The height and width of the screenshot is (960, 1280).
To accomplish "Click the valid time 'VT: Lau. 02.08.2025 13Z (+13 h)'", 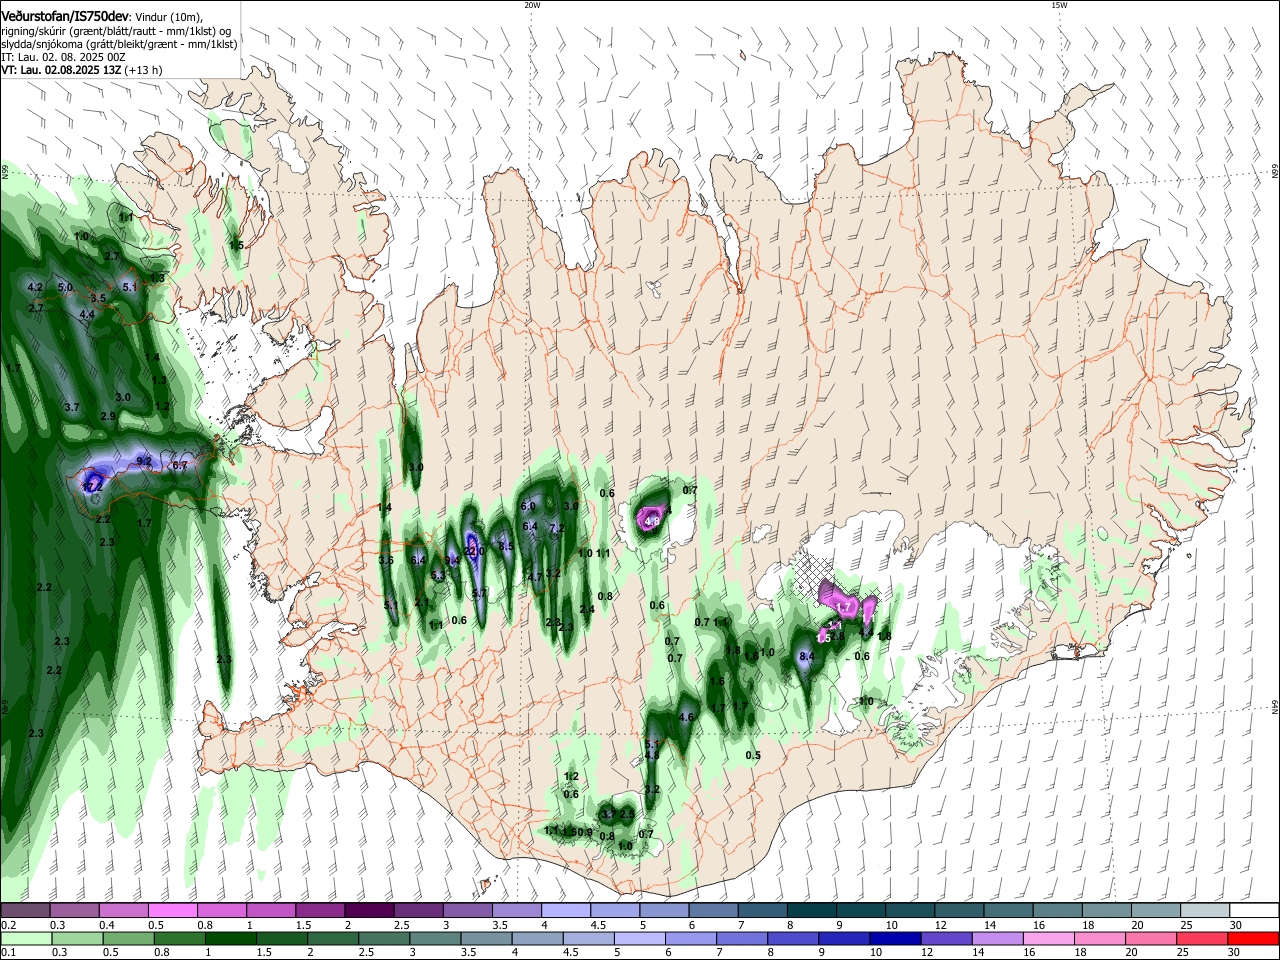I will tap(82, 70).
